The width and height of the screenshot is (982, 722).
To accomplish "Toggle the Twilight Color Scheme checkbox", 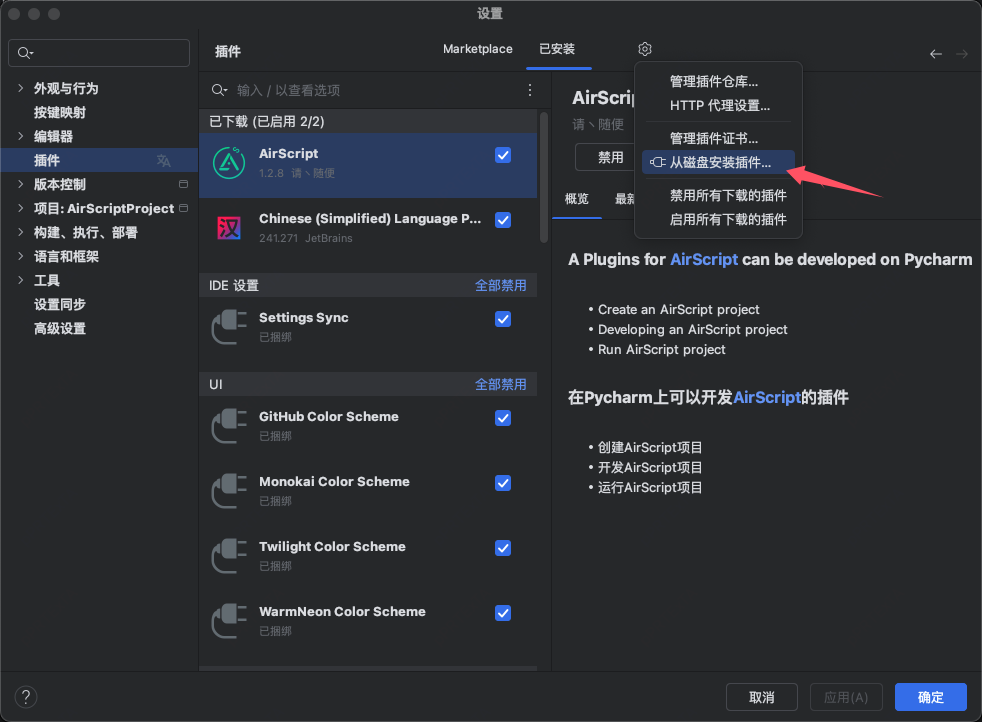I will click(503, 548).
